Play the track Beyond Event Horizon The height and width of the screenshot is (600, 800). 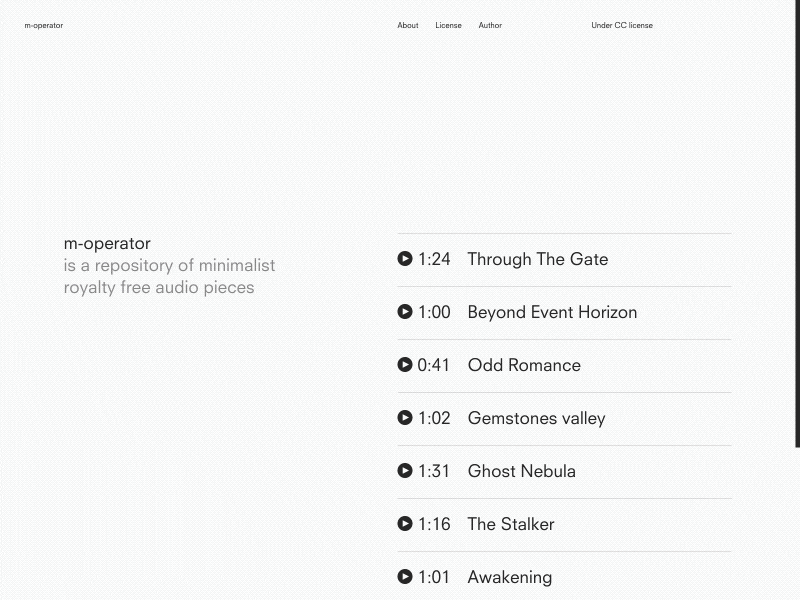405,312
